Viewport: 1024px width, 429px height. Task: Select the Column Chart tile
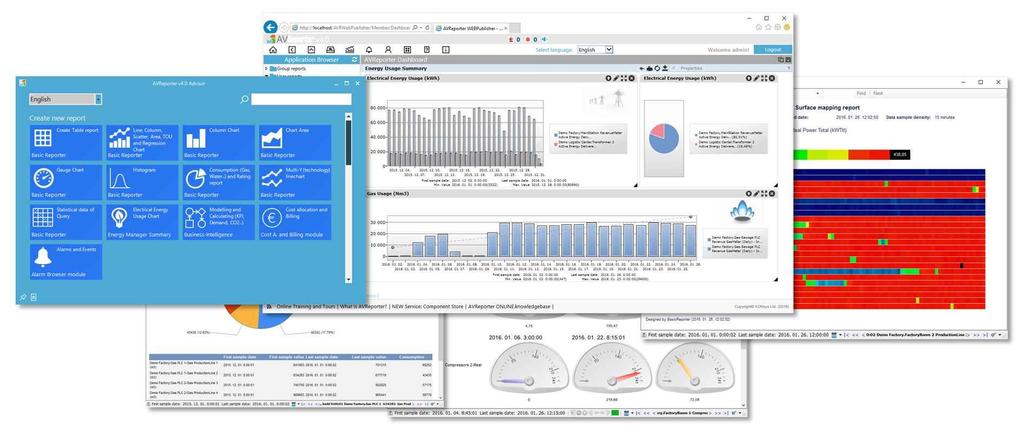click(x=218, y=142)
